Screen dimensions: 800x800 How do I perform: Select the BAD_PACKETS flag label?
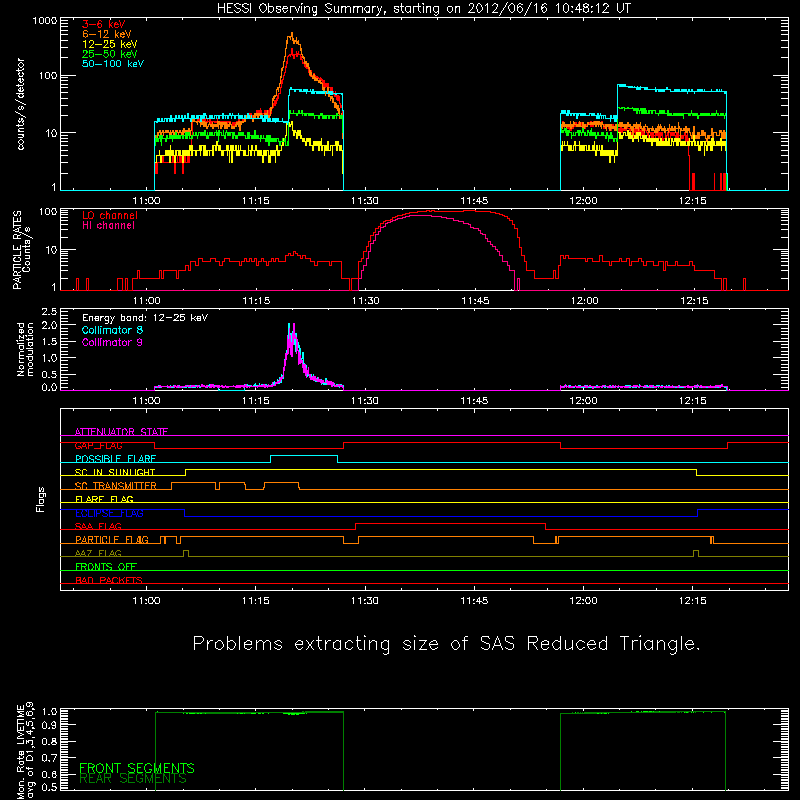click(x=109, y=581)
